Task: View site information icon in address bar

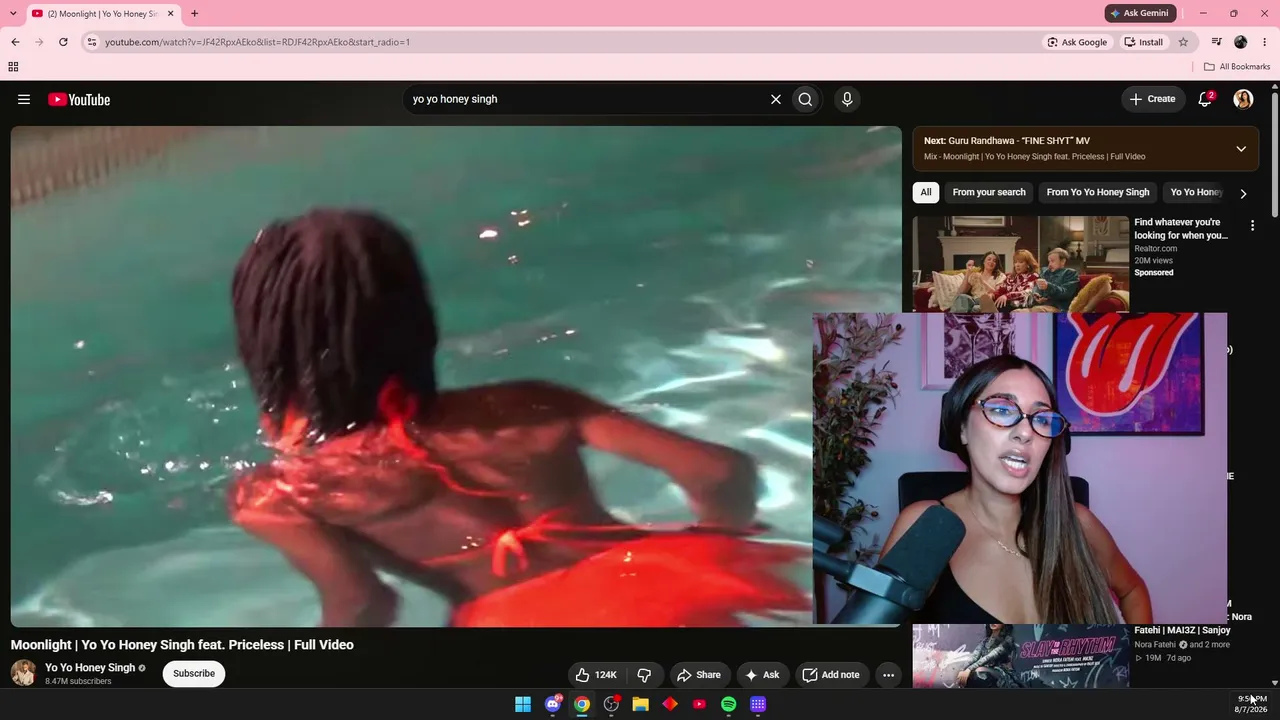Action: coord(92,42)
